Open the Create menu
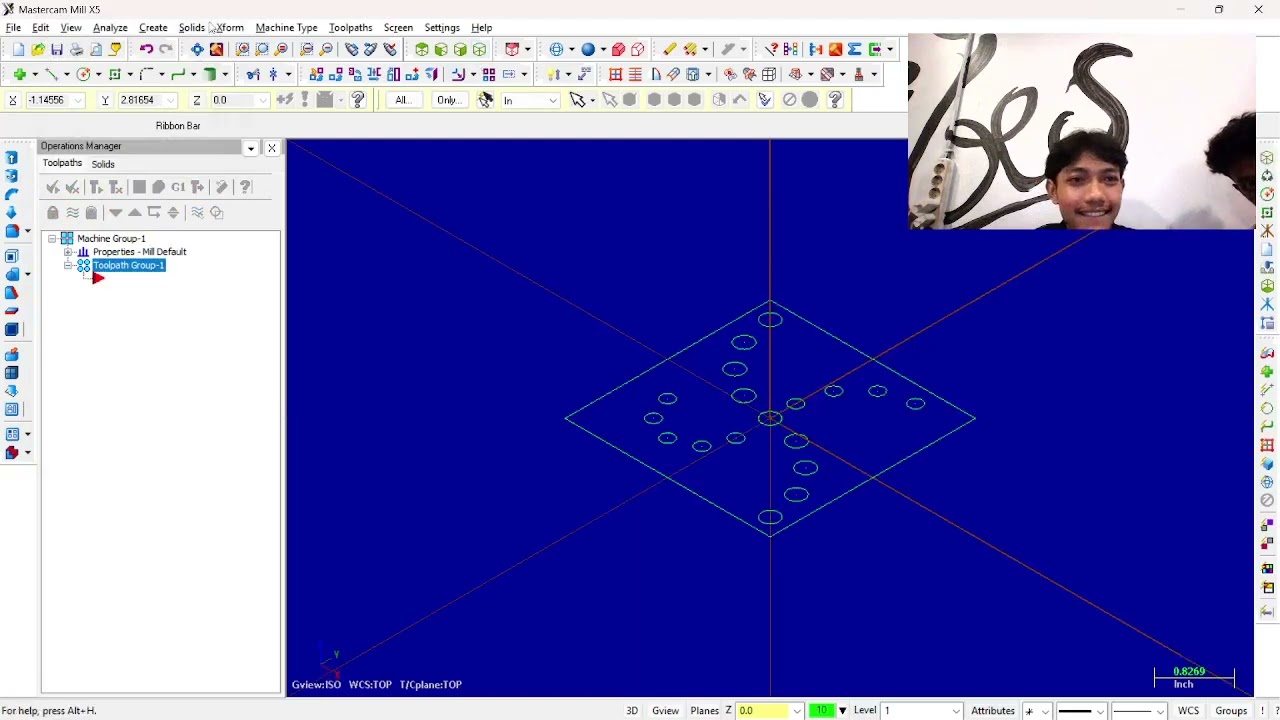 pyautogui.click(x=153, y=28)
